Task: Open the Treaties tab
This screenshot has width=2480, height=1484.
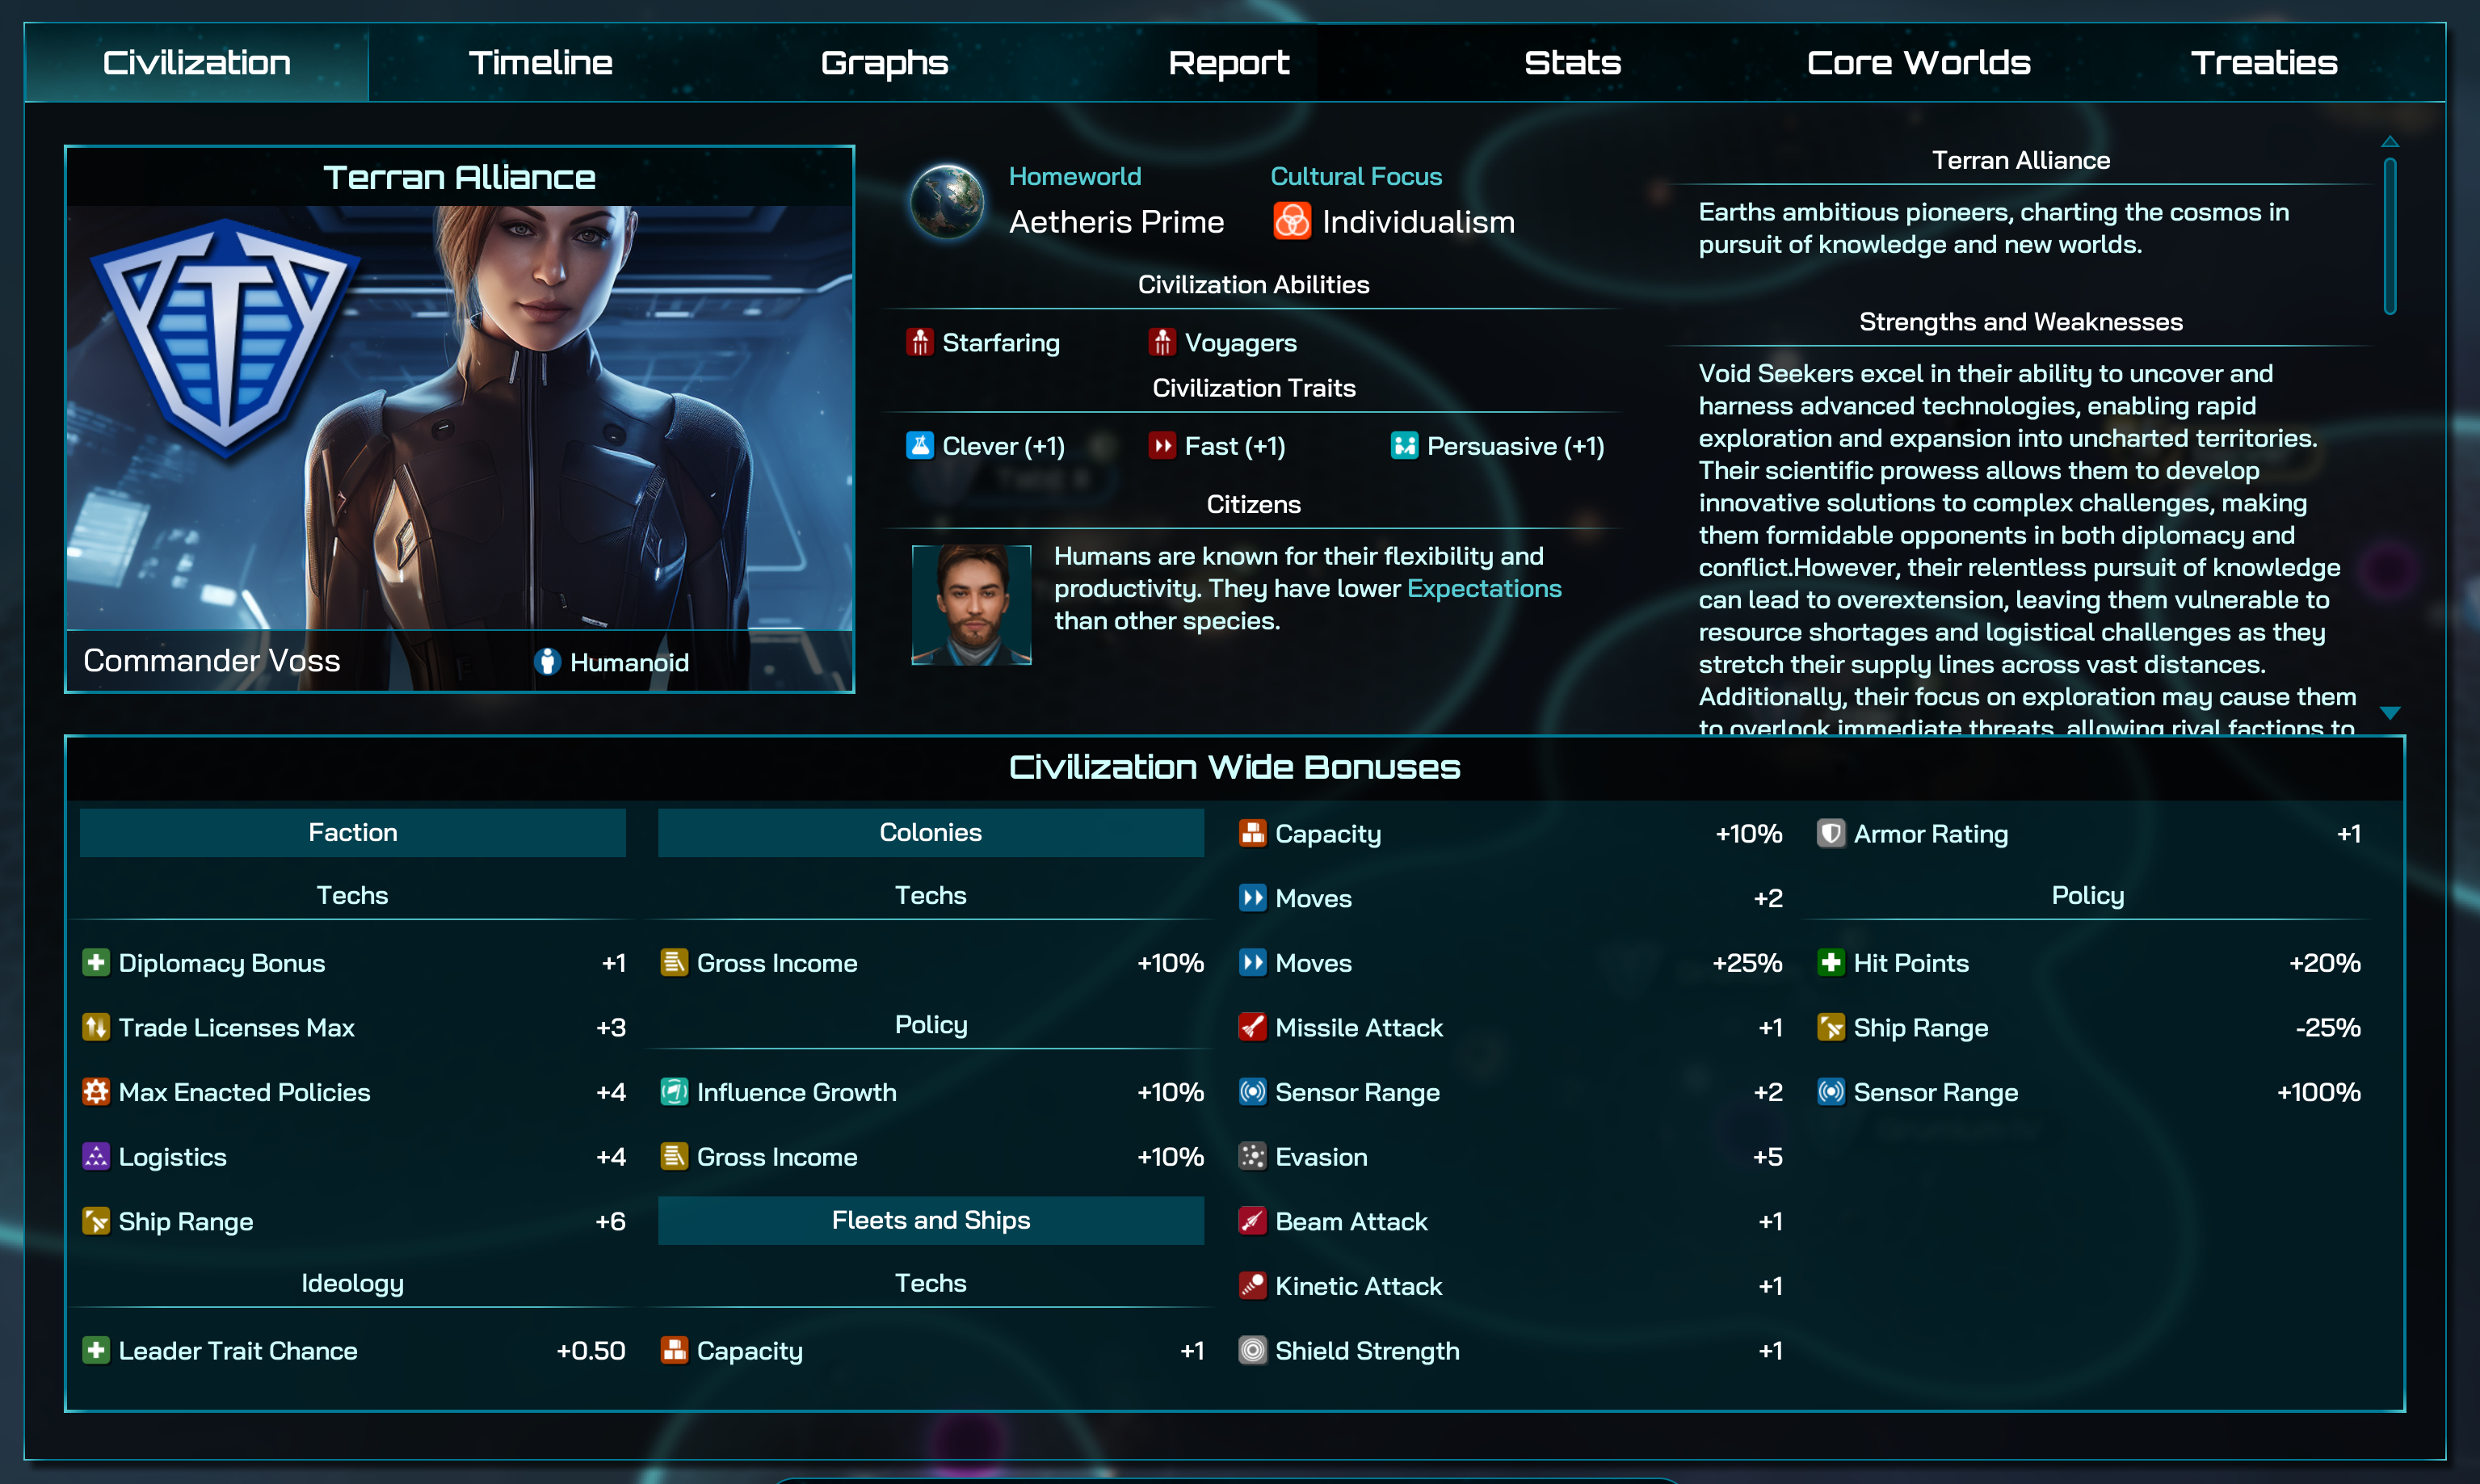Action: pos(2264,63)
